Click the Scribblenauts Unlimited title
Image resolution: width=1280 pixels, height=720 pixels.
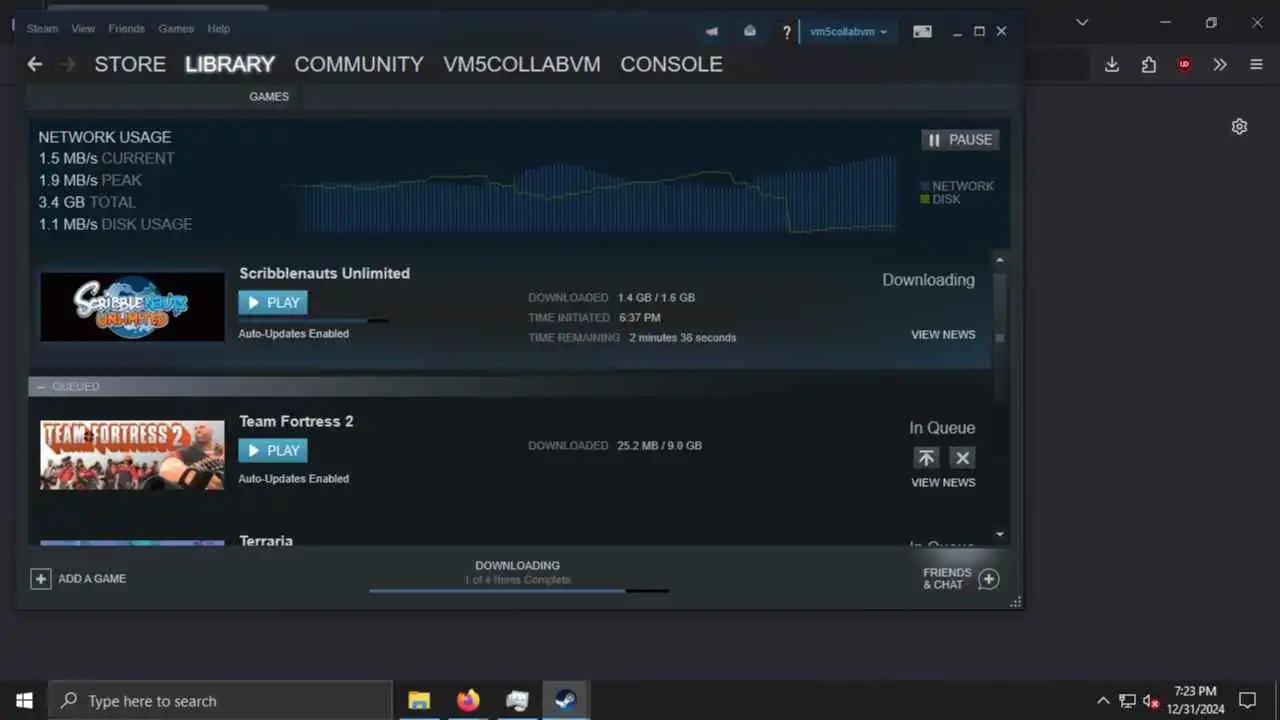pos(325,273)
